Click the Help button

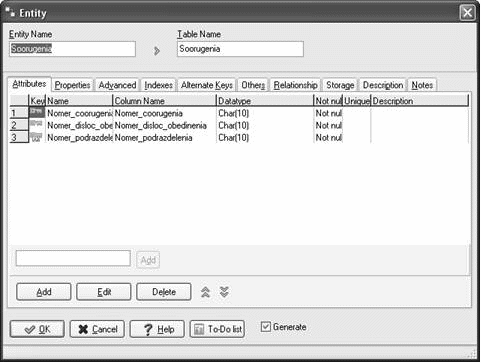157,329
